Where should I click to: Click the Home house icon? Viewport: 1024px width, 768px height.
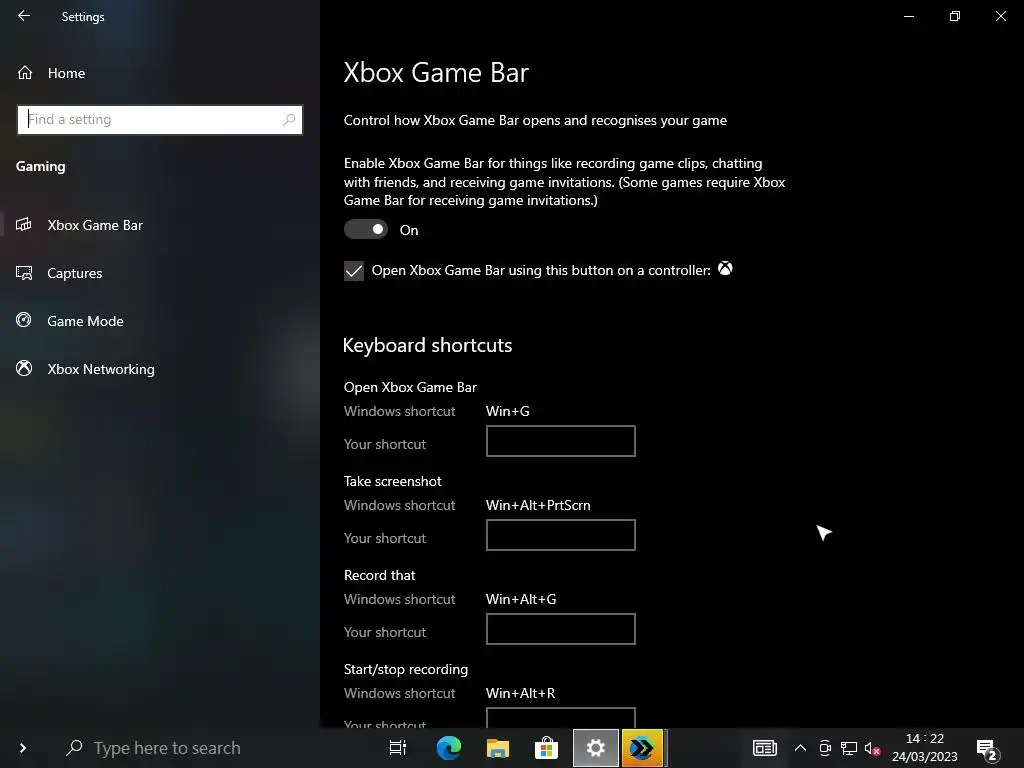pos(25,72)
